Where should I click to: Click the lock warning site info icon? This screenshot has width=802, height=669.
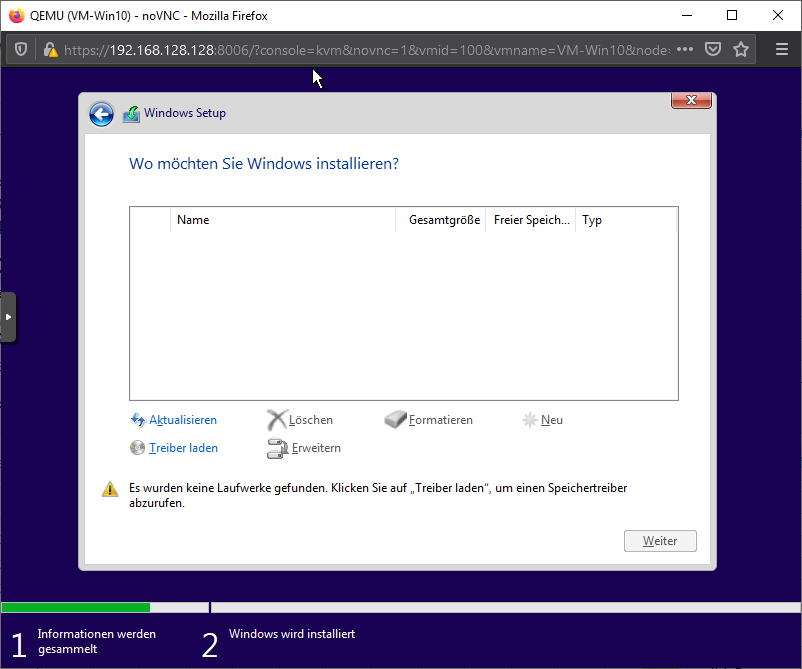(x=50, y=50)
